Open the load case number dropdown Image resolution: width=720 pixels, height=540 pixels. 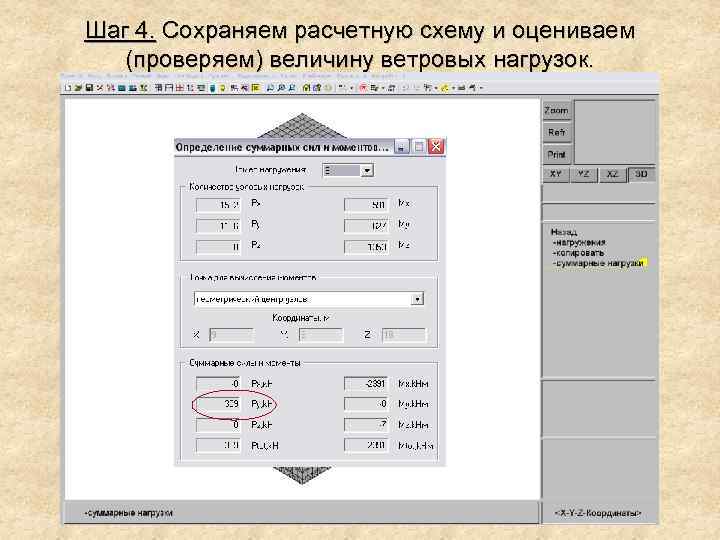(x=367, y=170)
